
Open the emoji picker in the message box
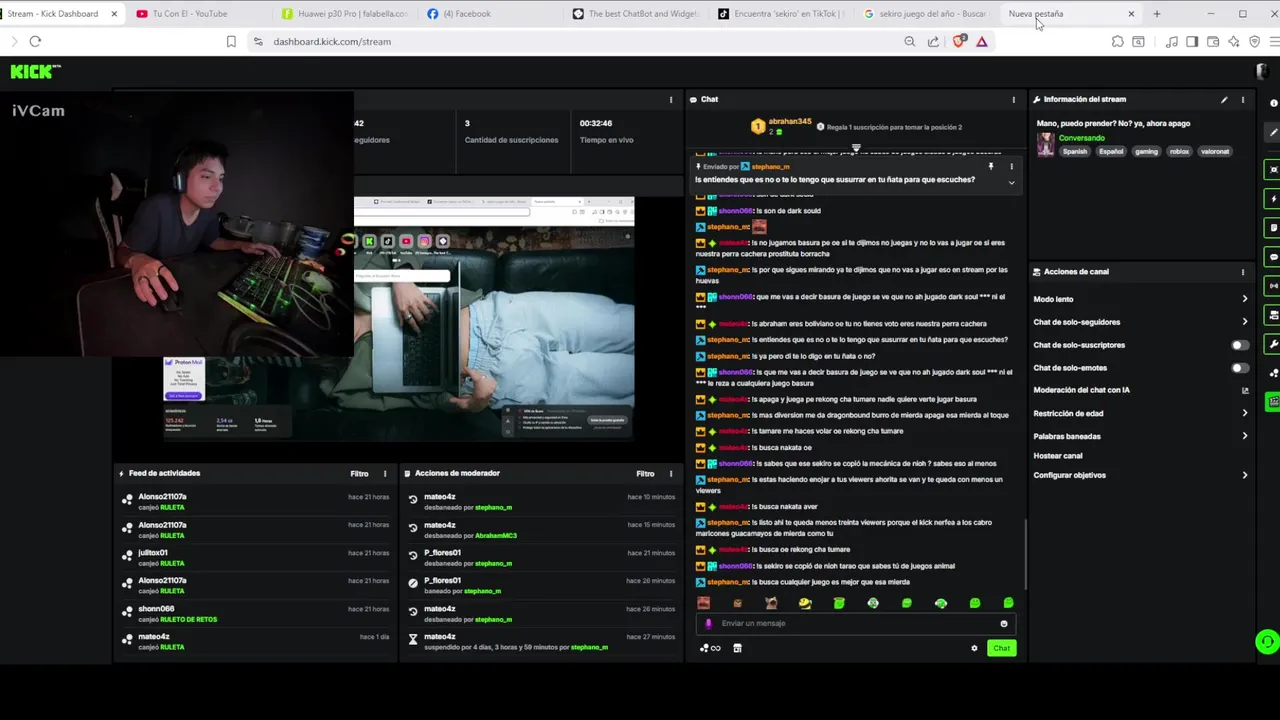point(1004,623)
